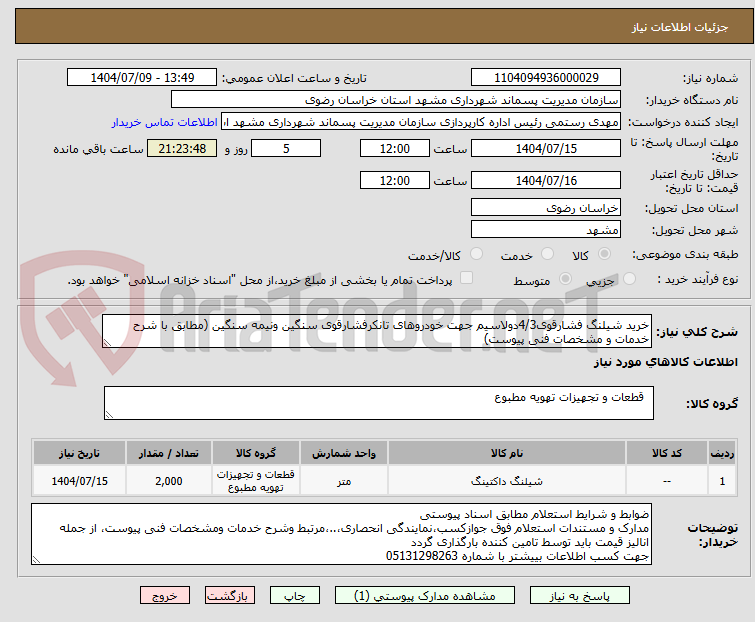
Task: Click the buyer notes text area
Action: tap(341, 534)
